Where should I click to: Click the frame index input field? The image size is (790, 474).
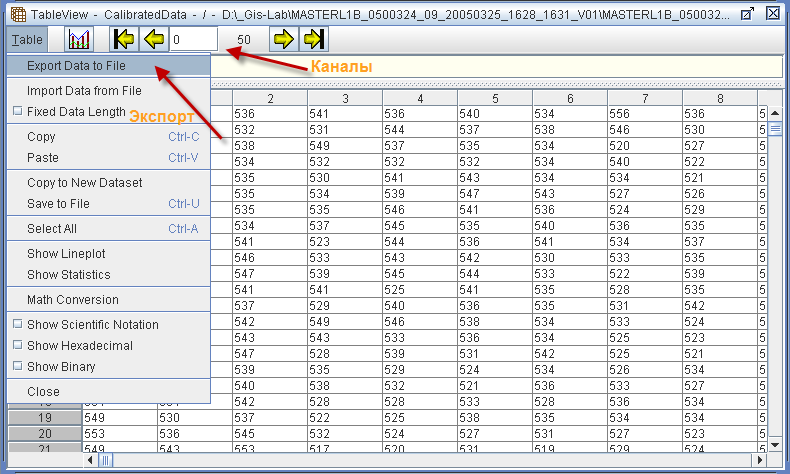click(192, 40)
